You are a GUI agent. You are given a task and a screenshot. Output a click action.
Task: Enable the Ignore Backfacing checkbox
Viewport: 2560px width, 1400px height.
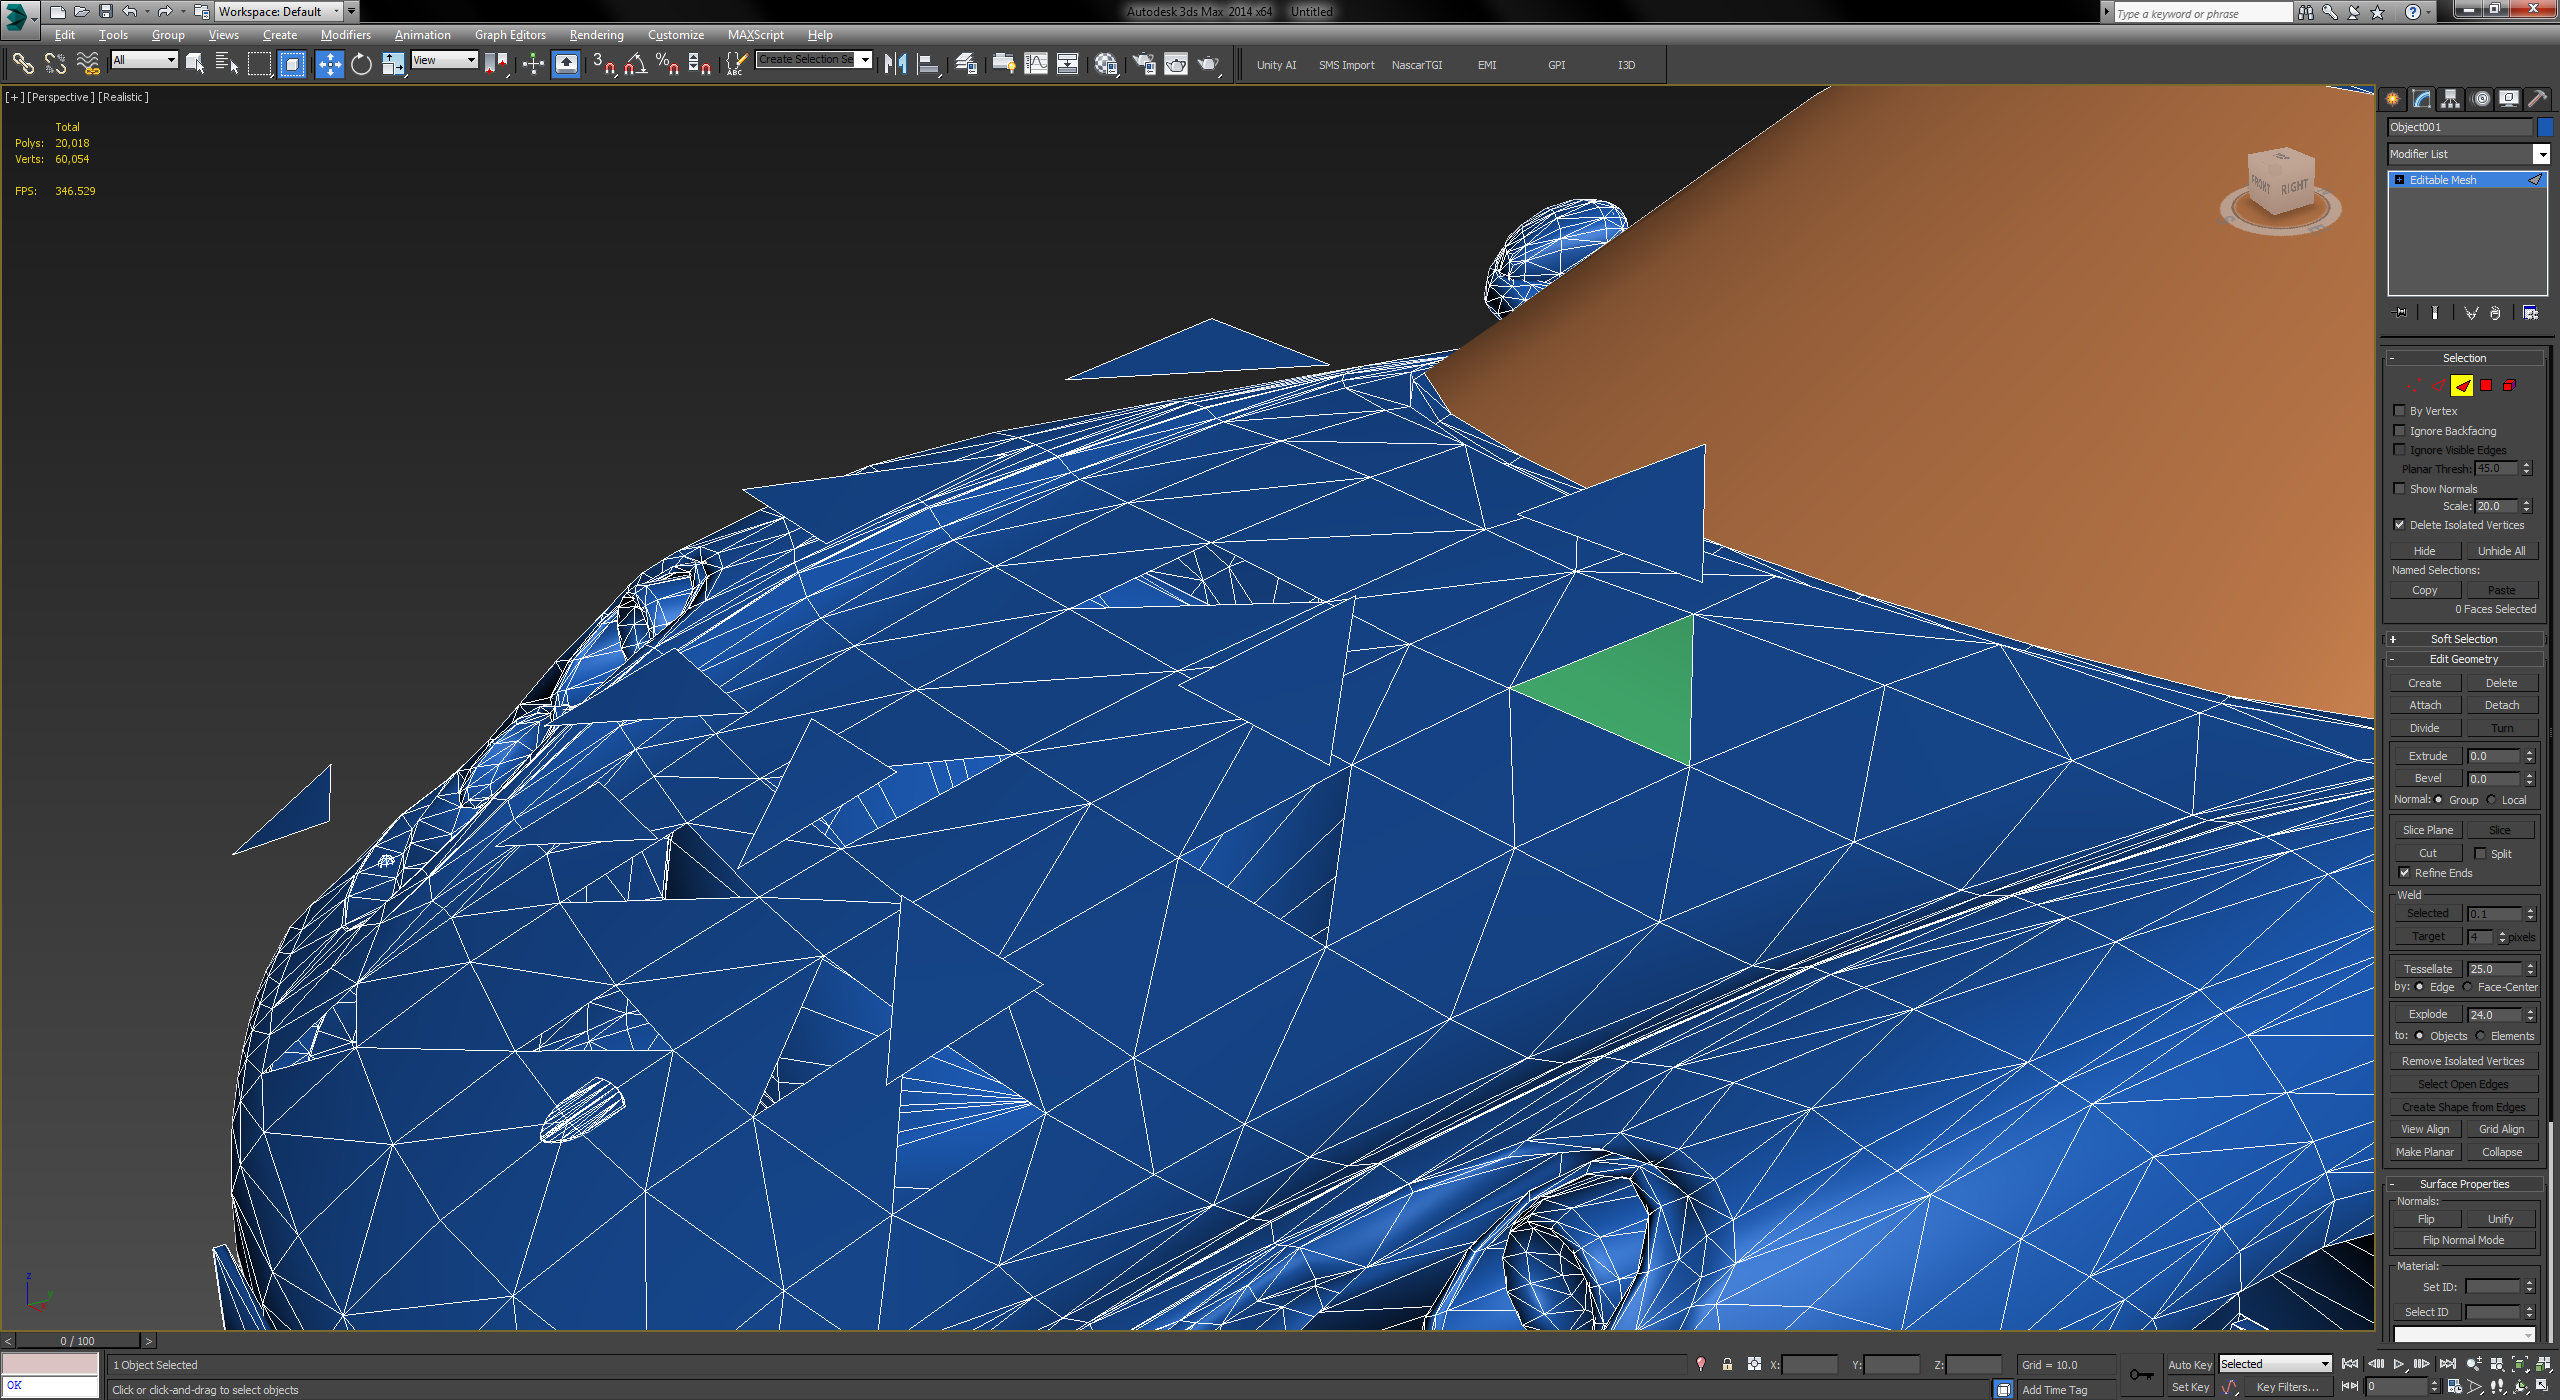pos(2399,430)
